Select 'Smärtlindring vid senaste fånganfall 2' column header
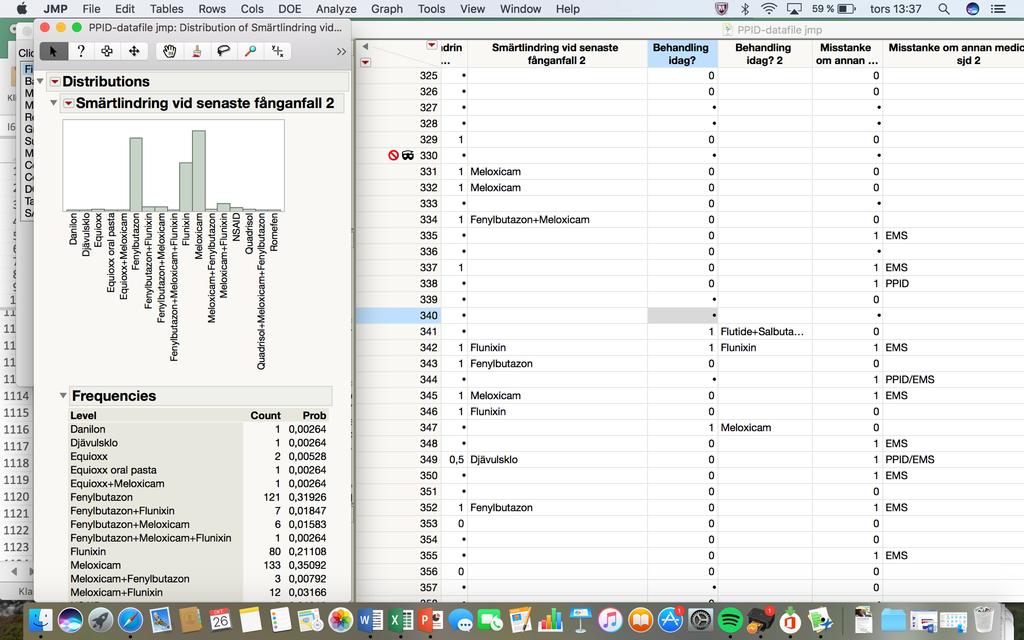Image resolution: width=1024 pixels, height=640 pixels. (x=558, y=54)
